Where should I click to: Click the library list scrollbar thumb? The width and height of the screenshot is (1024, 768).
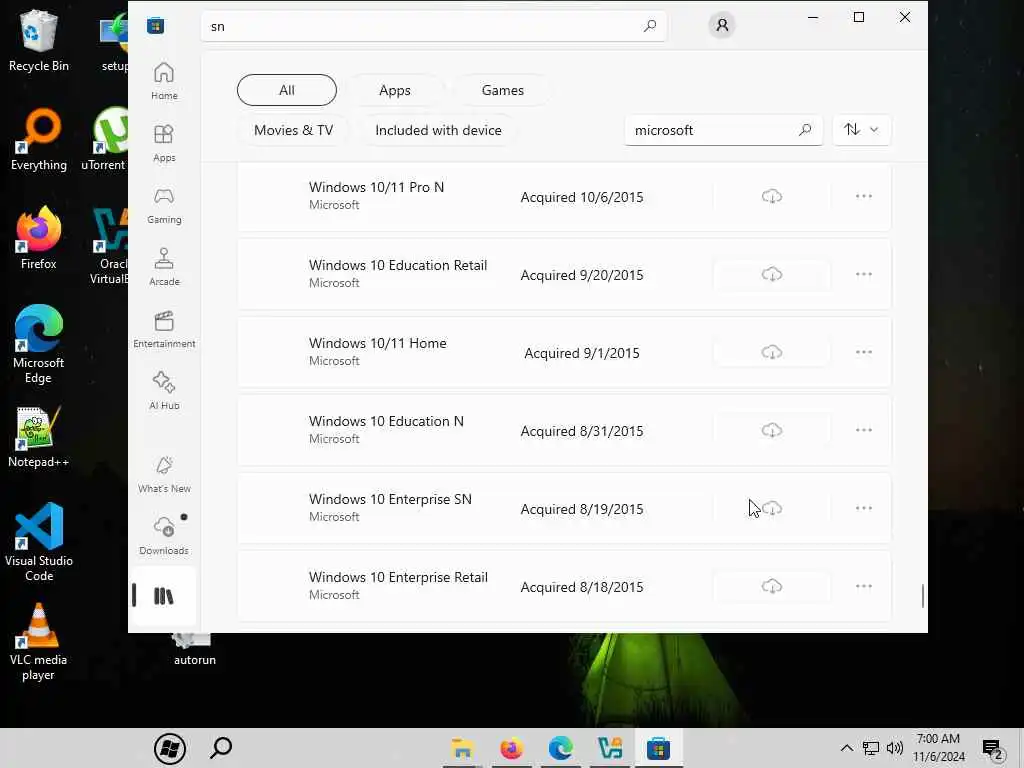pos(922,596)
